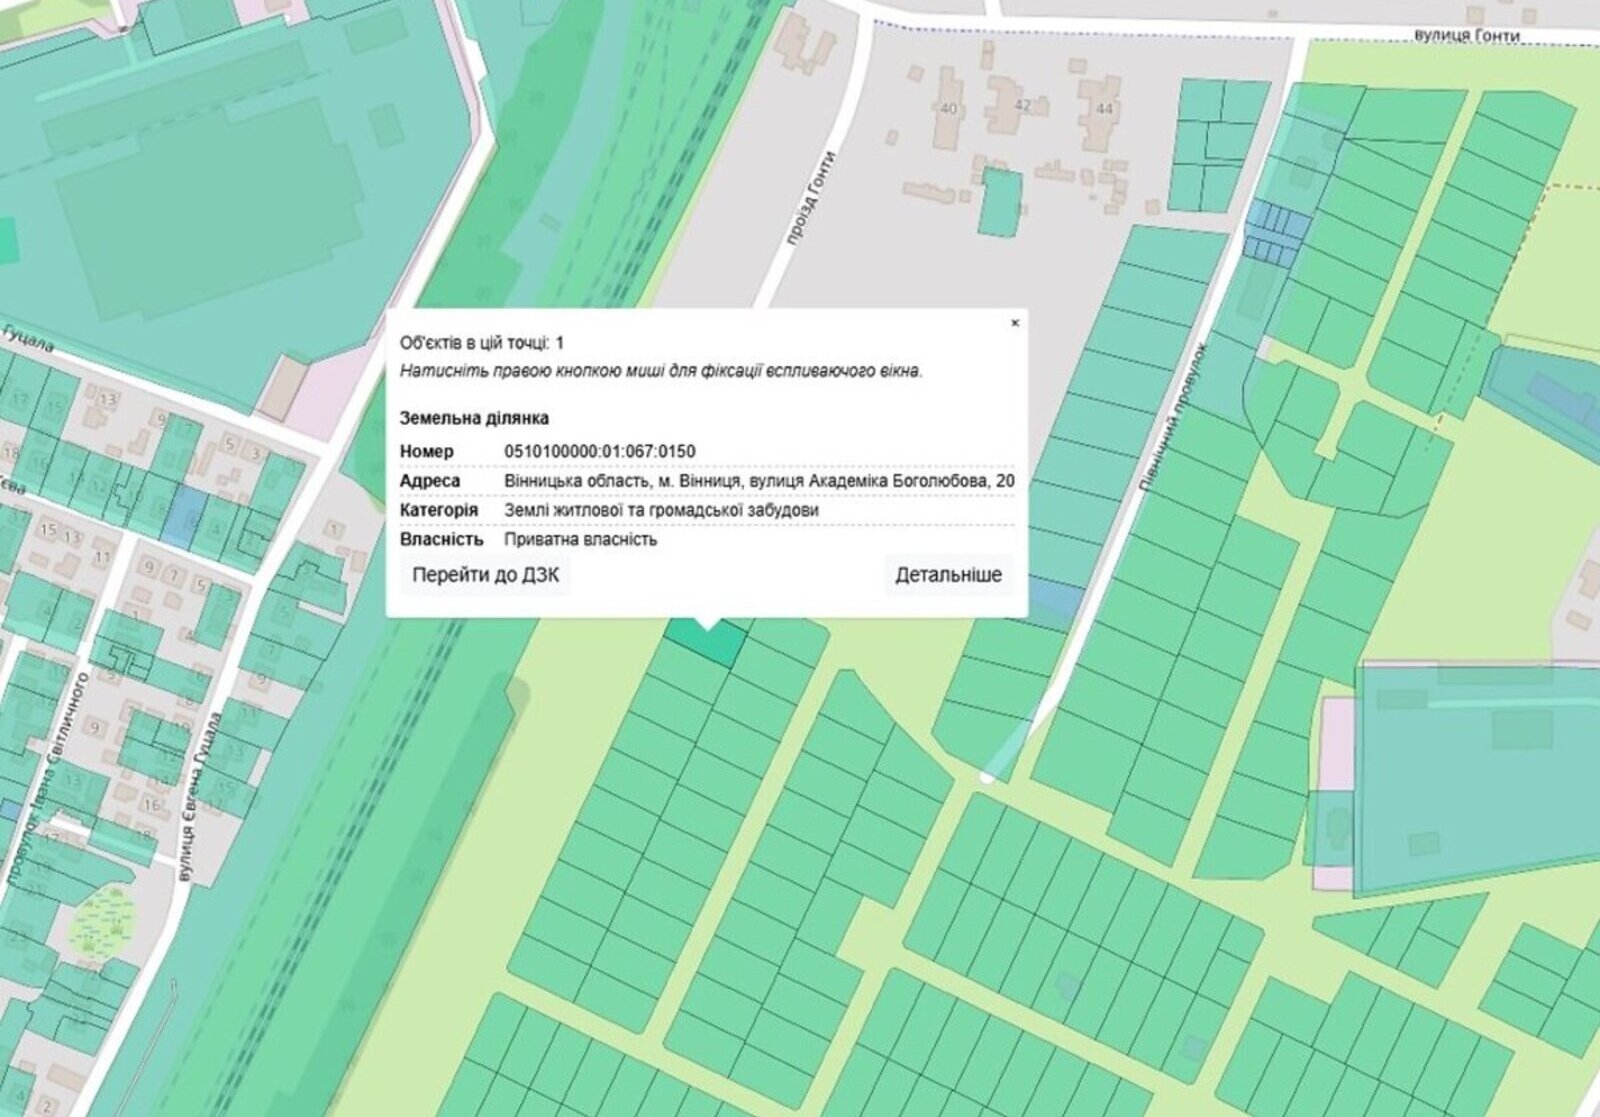Click building number 40 on map

[949, 108]
